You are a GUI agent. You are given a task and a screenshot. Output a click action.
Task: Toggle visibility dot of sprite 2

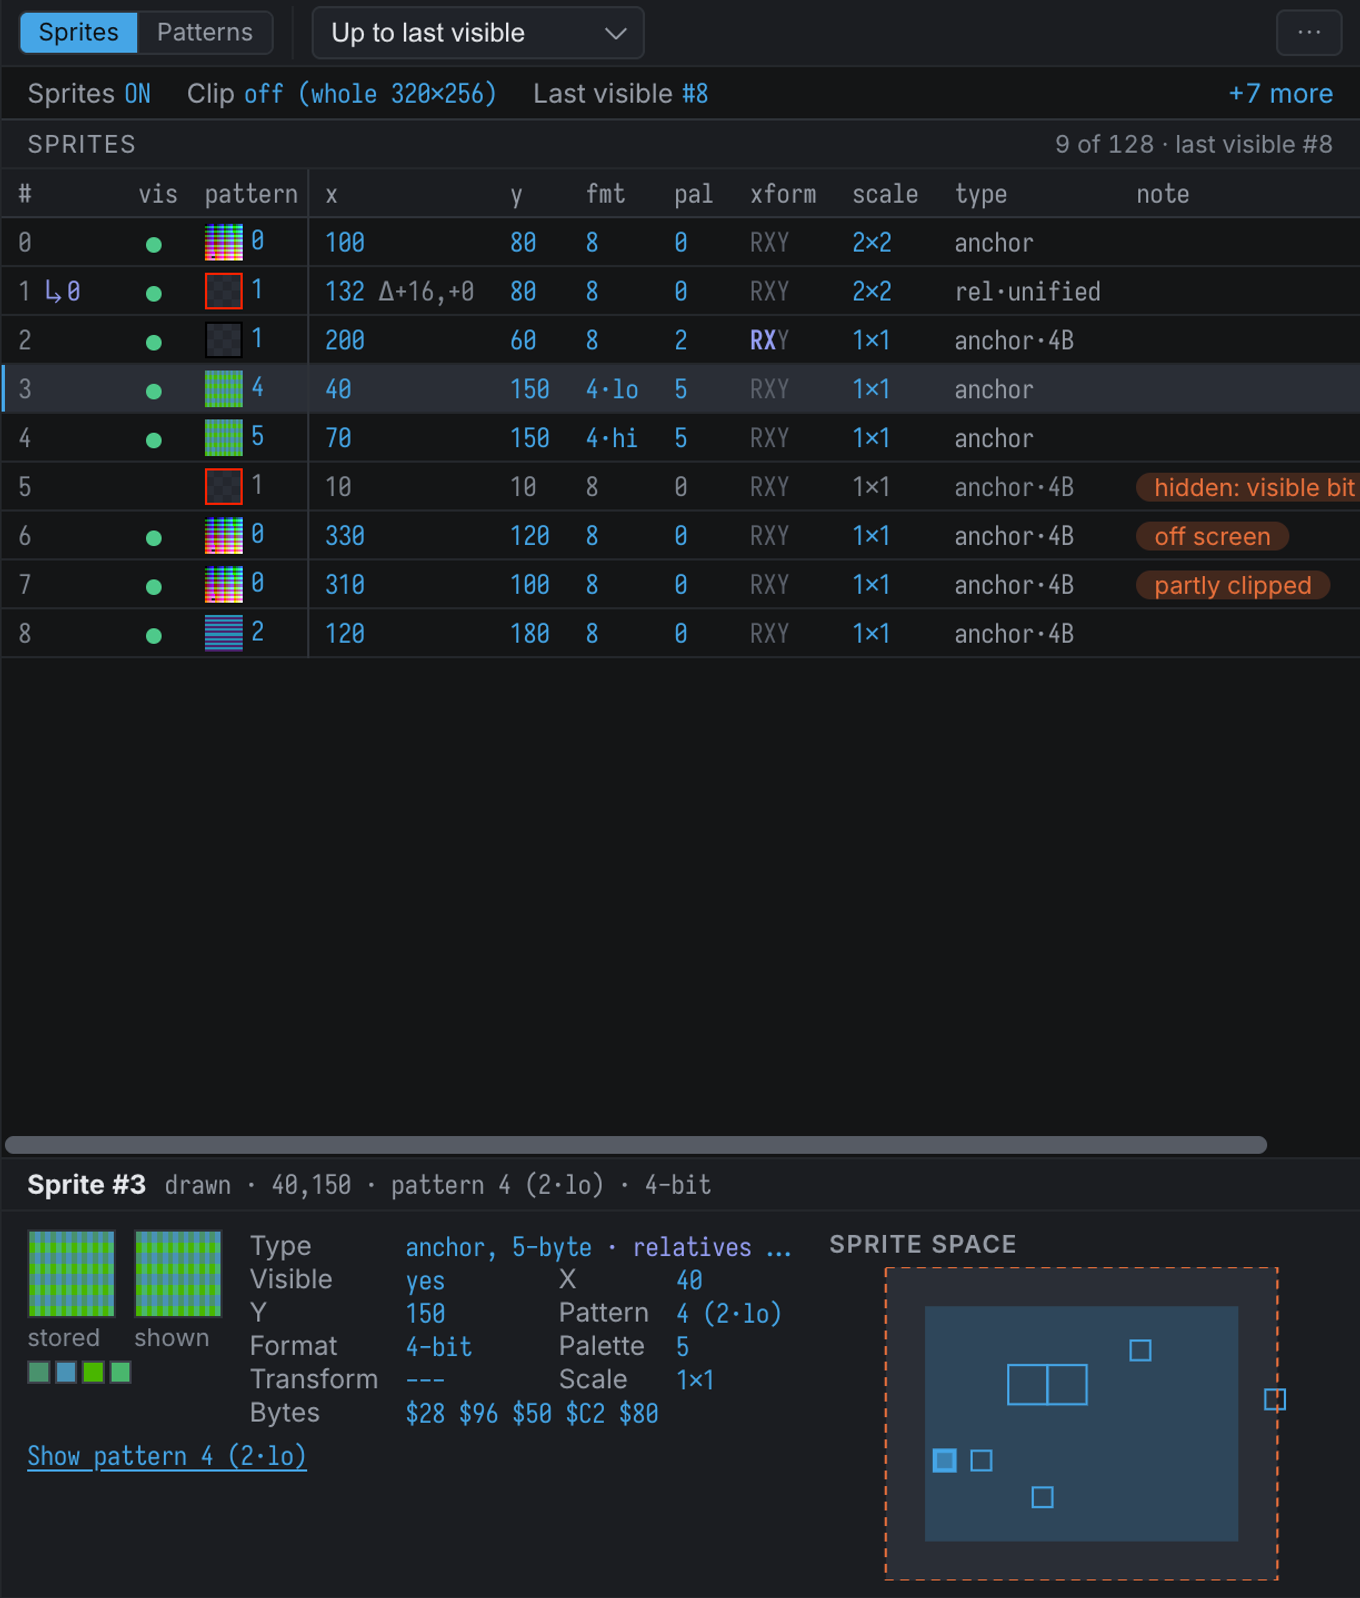tap(153, 342)
